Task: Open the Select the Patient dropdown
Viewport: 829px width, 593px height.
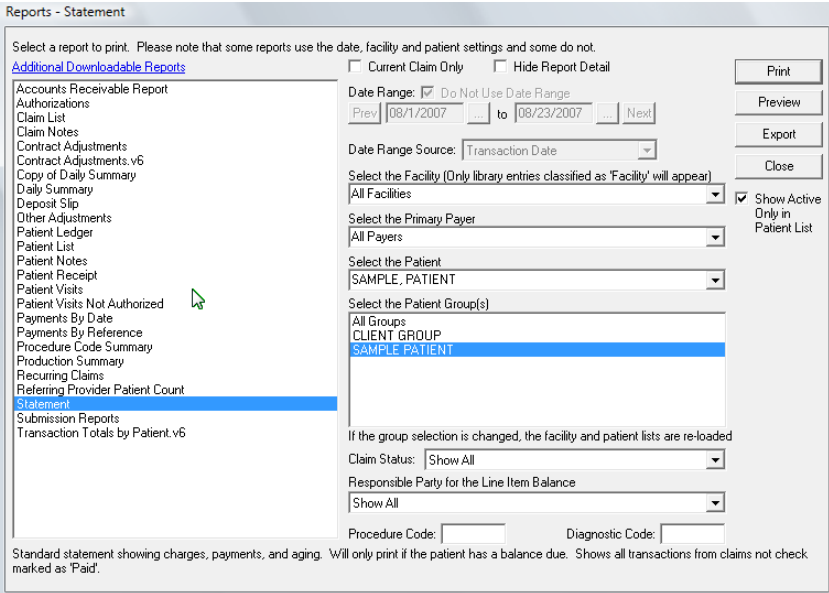Action: click(714, 280)
